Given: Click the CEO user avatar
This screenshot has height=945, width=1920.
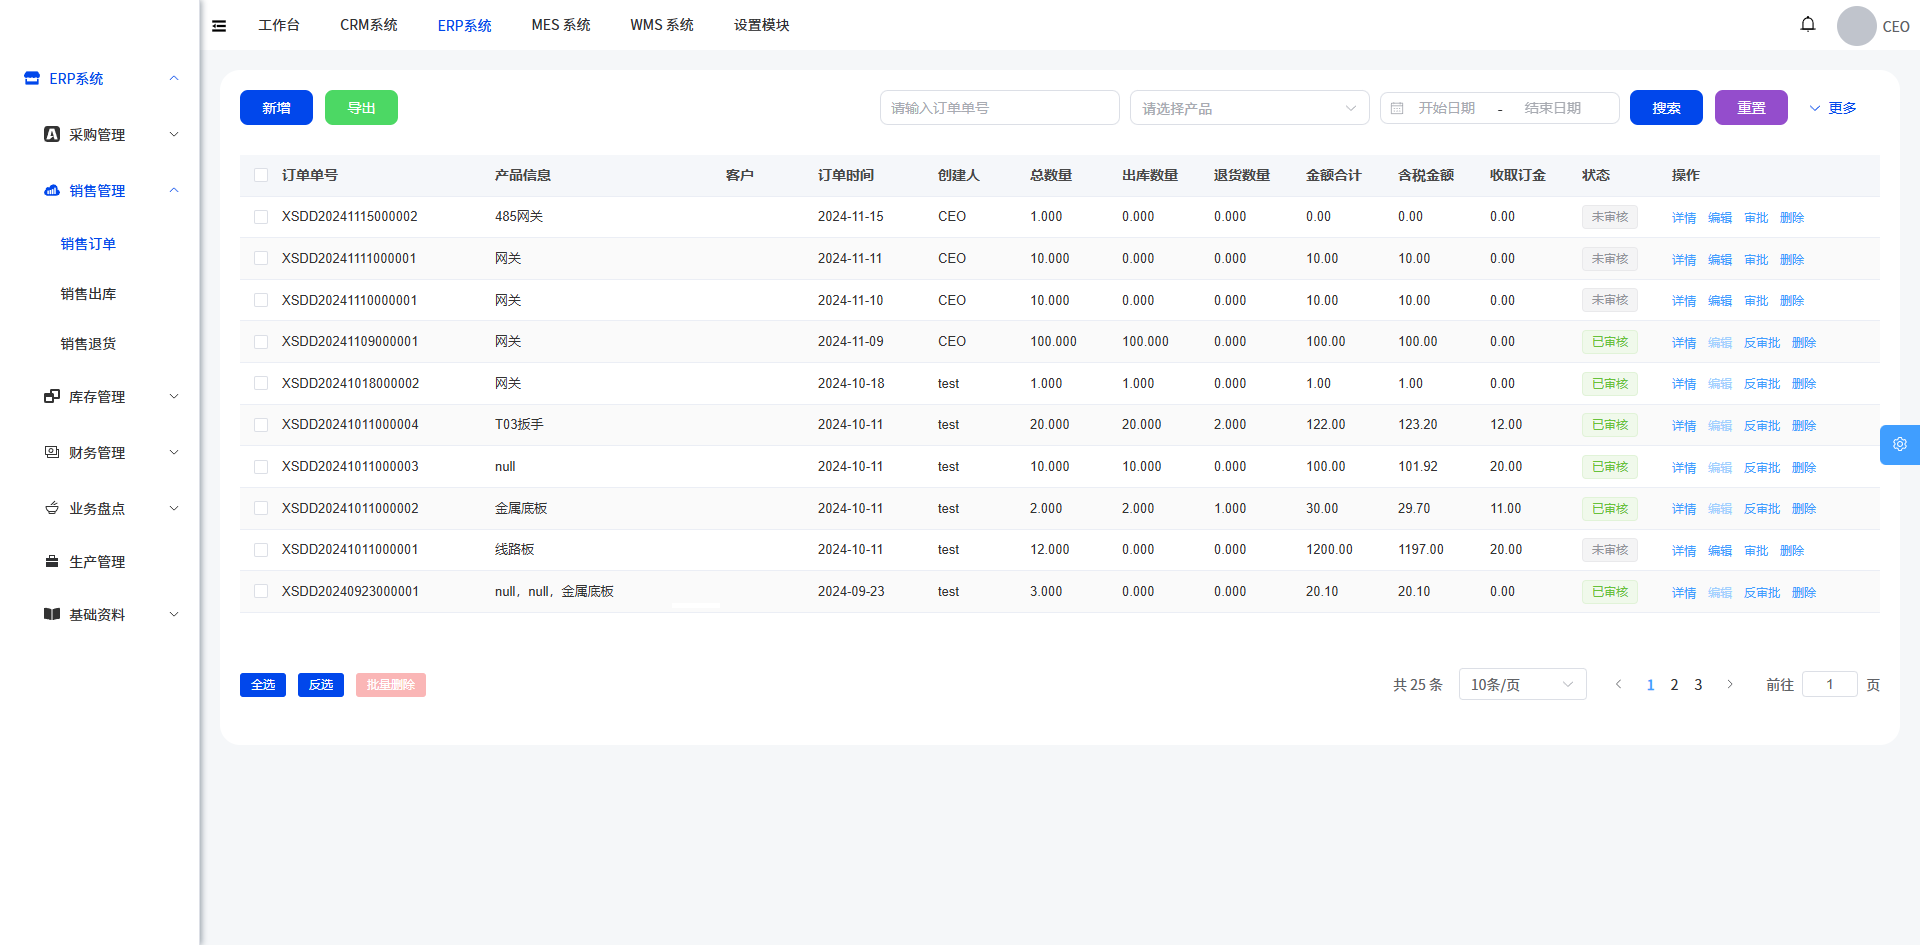Looking at the screenshot, I should pyautogui.click(x=1856, y=26).
